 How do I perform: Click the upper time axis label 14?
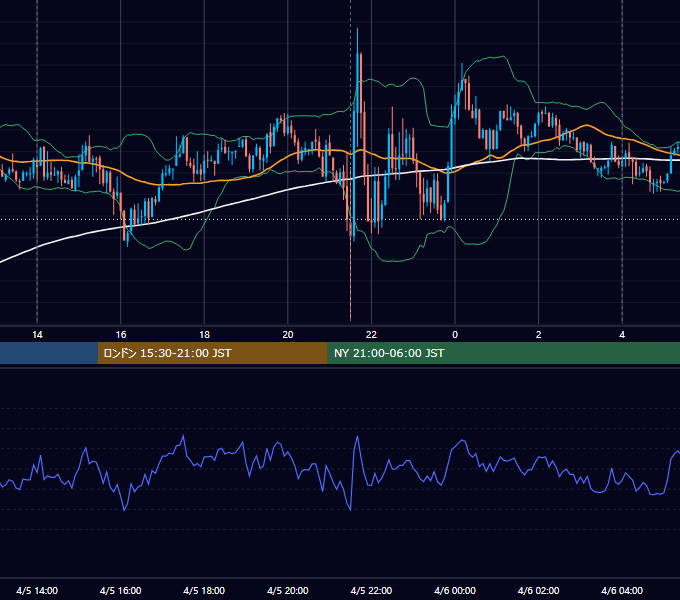[x=37, y=335]
